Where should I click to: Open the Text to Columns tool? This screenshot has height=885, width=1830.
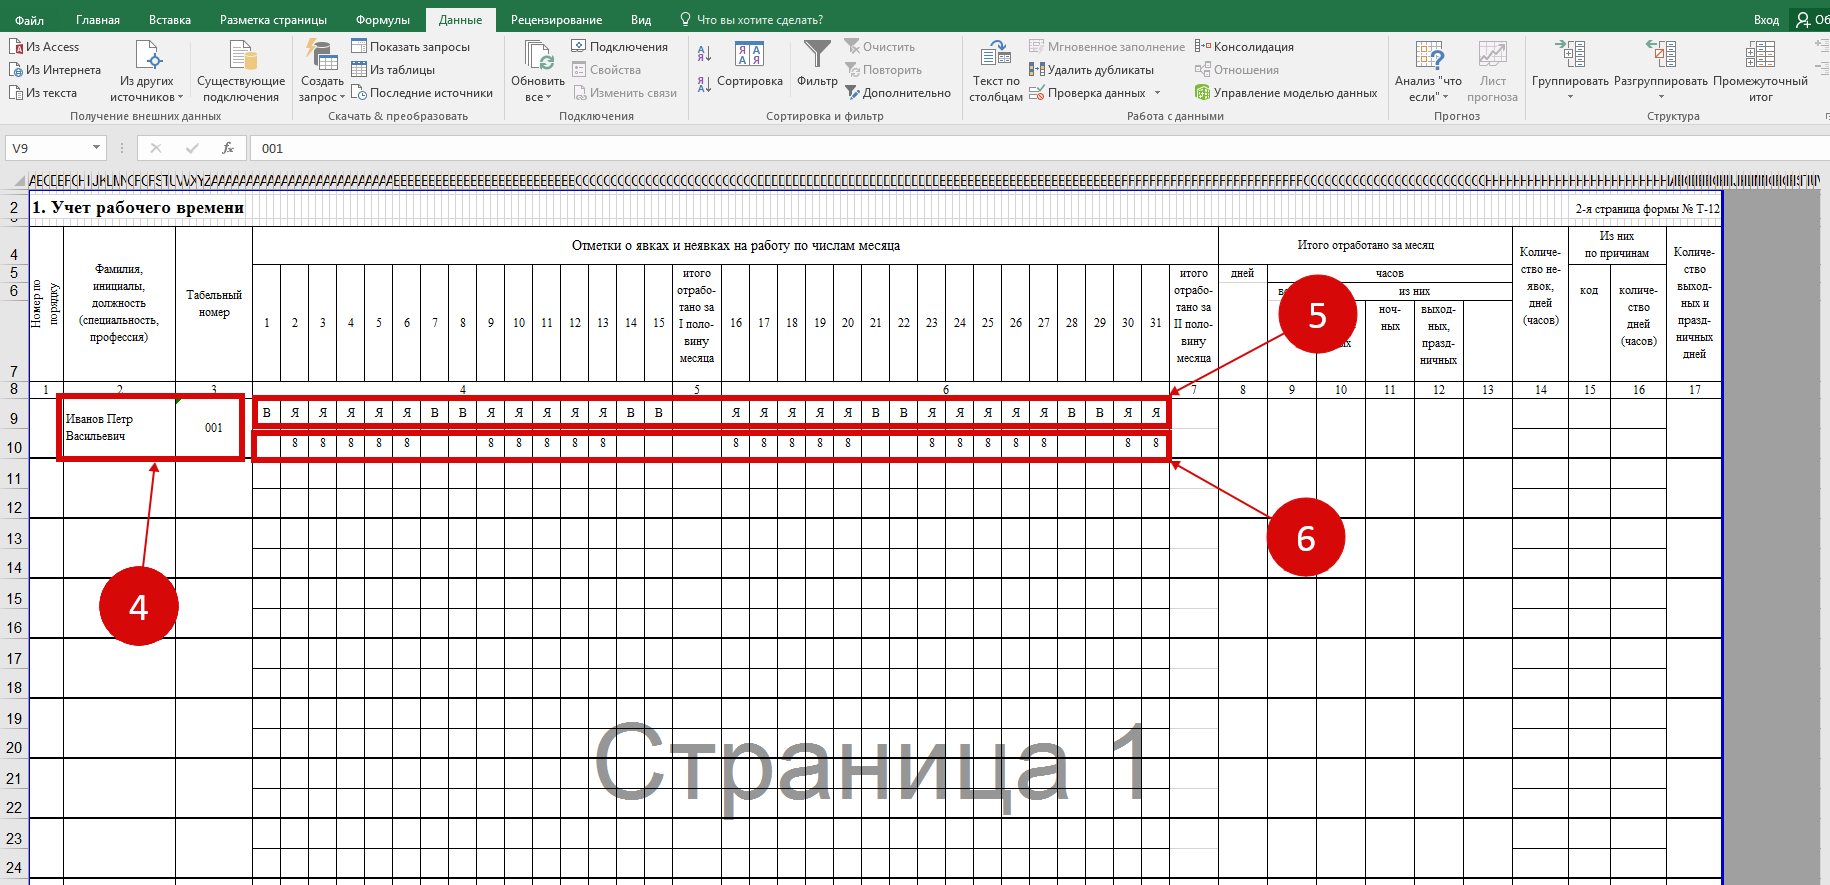pyautogui.click(x=995, y=71)
